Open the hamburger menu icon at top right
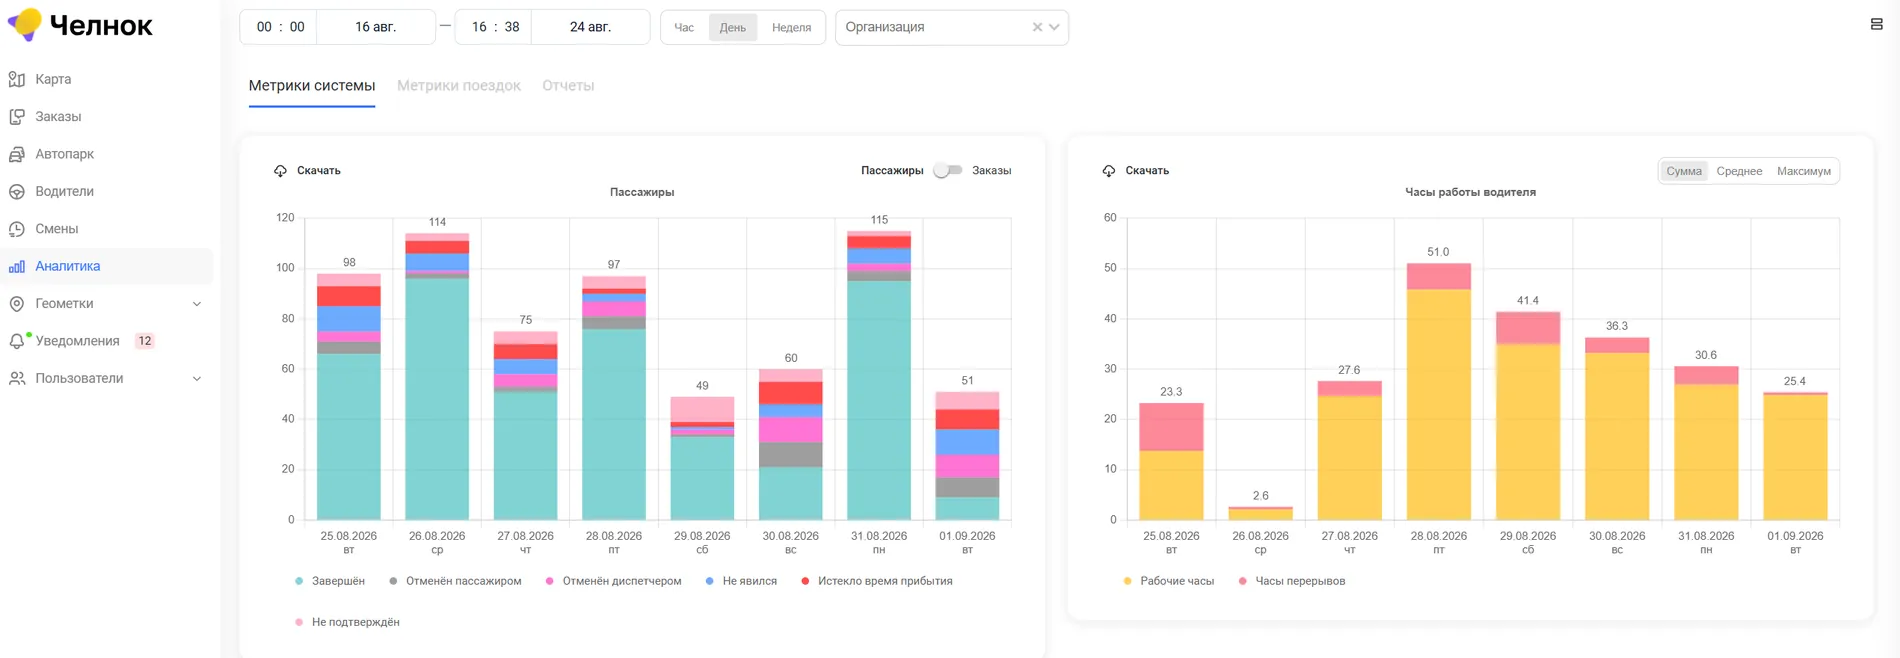 tap(1876, 24)
